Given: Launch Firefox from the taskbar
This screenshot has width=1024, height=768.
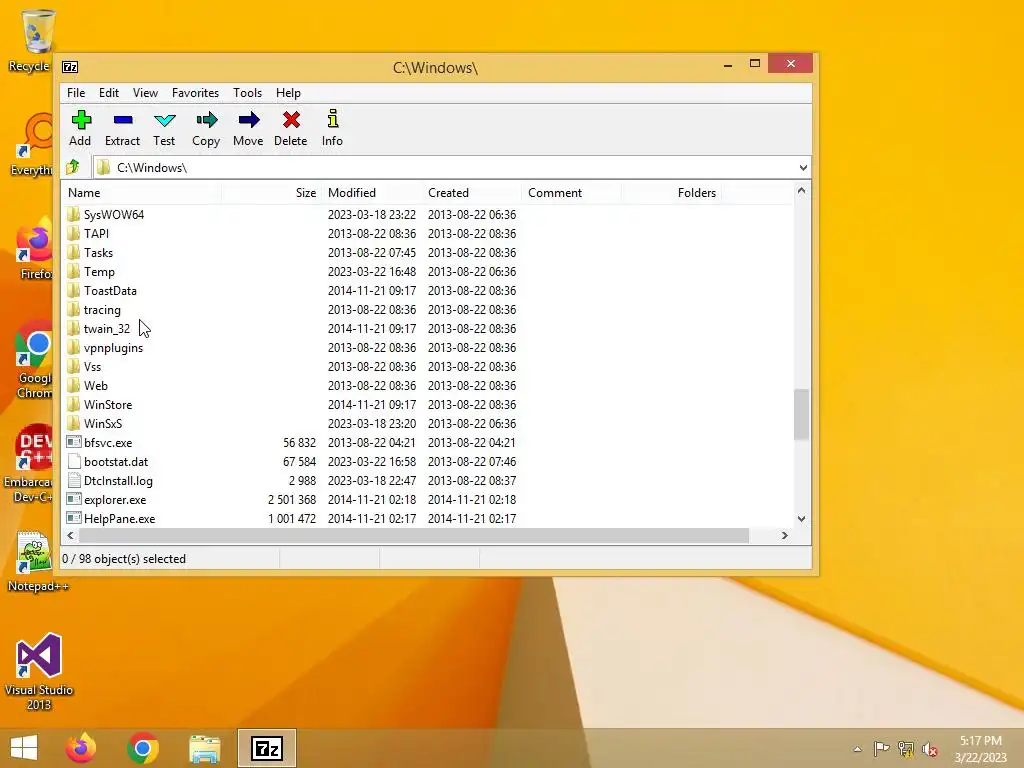Looking at the screenshot, I should [81, 748].
